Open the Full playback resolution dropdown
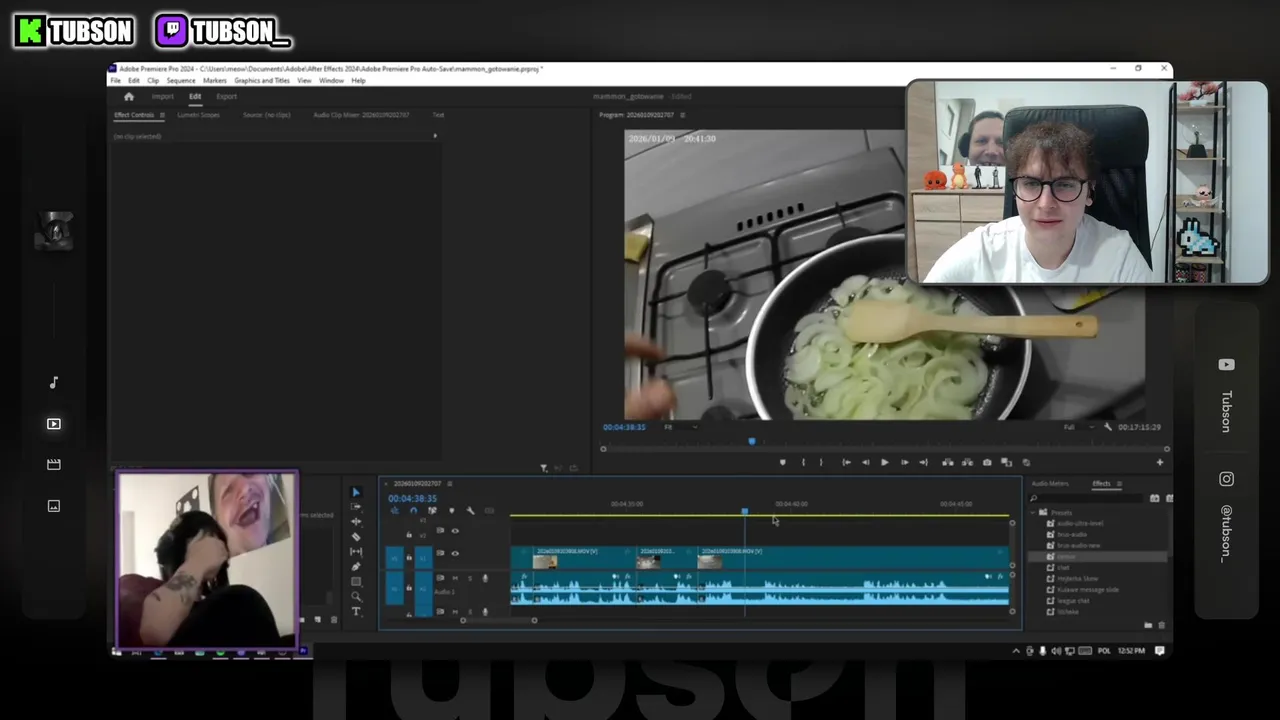Screen dimensions: 1280x720 coord(1077,427)
